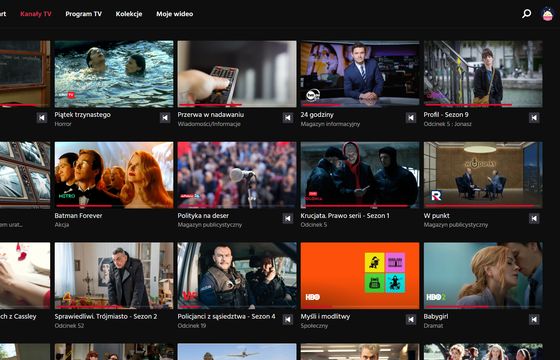Click the Horror genre label
This screenshot has width=560, height=360.
point(63,124)
